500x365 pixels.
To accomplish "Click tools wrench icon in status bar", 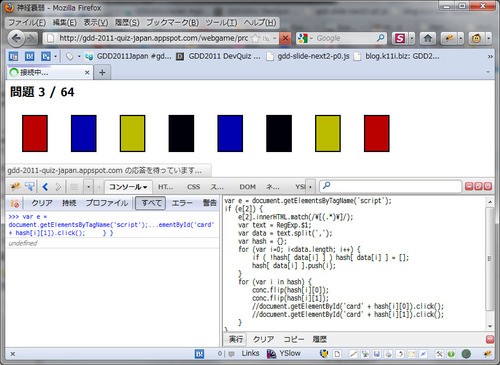I will 439,354.
